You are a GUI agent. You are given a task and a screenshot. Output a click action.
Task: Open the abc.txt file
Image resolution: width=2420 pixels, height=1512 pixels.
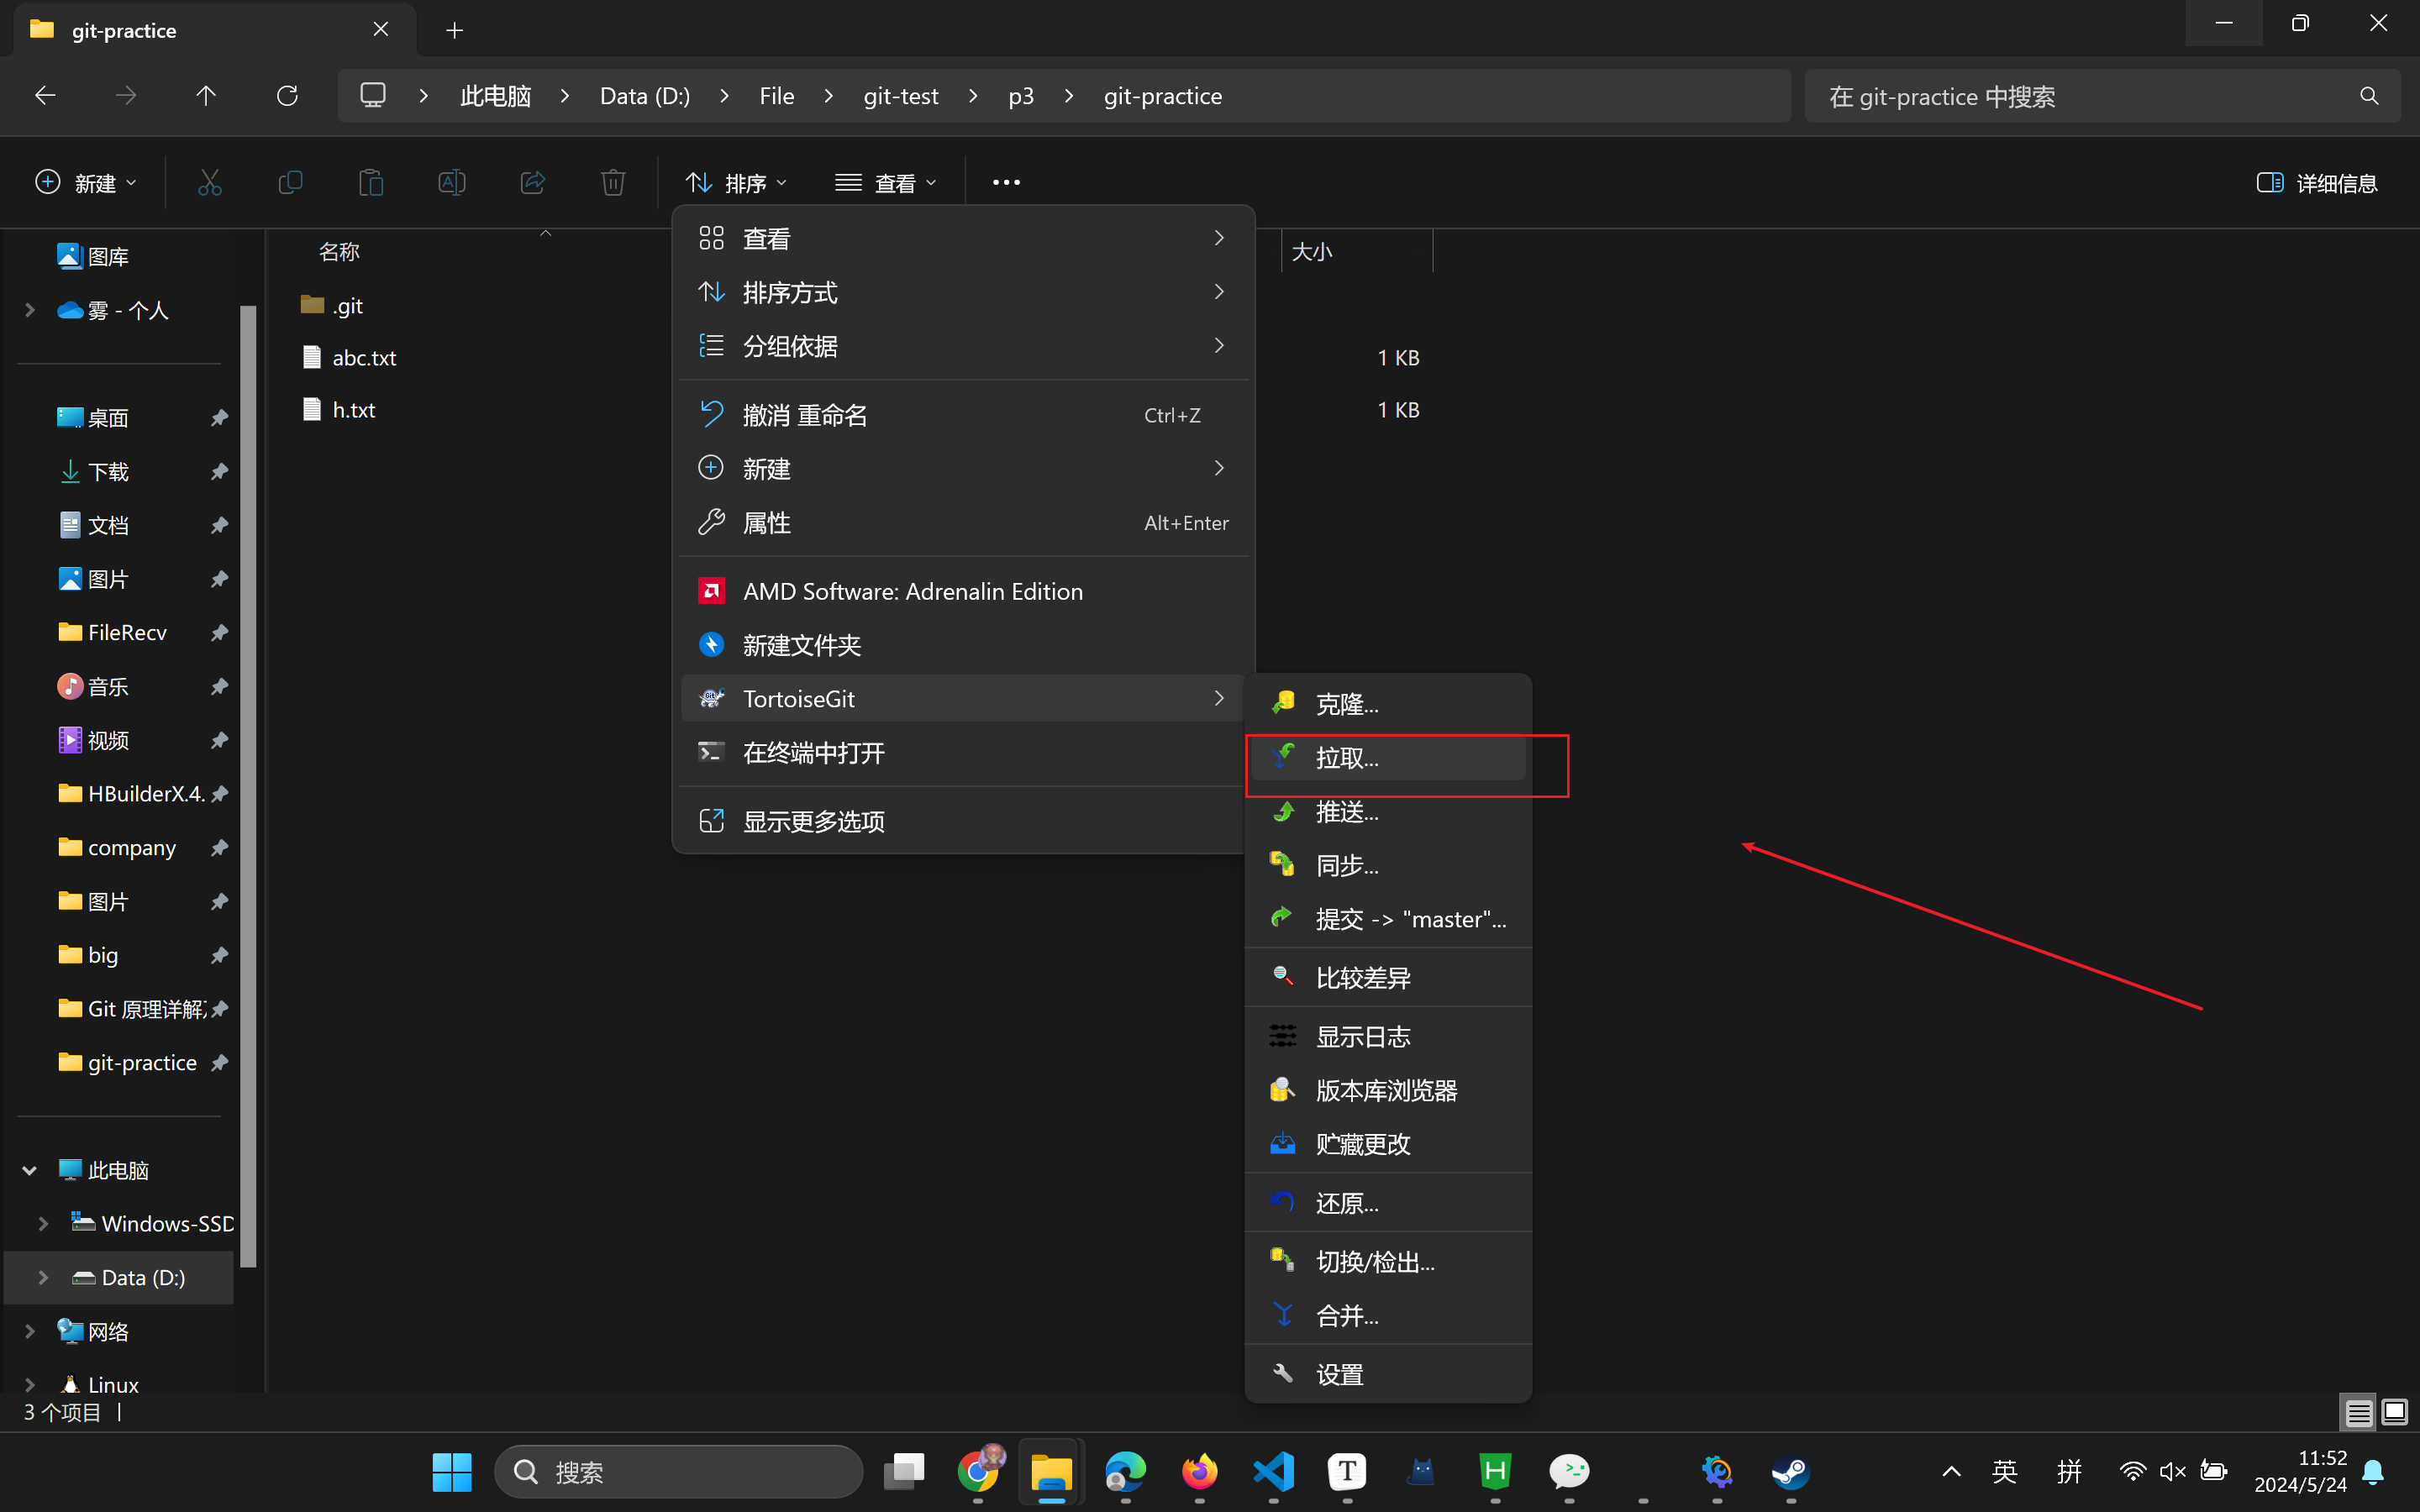(x=364, y=358)
